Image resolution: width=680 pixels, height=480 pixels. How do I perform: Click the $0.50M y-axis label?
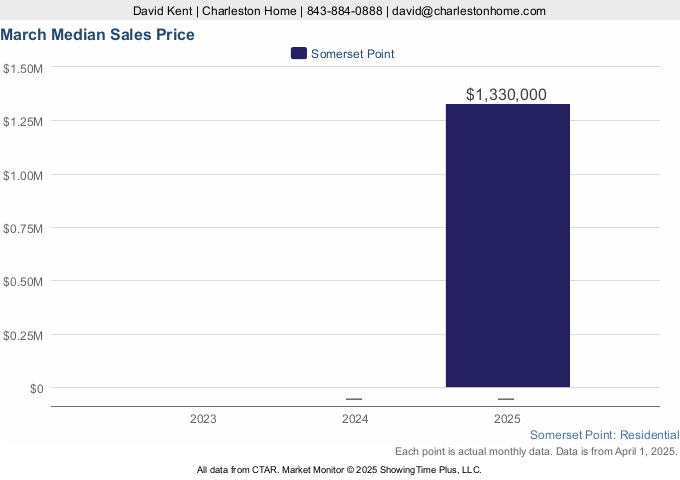pyautogui.click(x=22, y=282)
